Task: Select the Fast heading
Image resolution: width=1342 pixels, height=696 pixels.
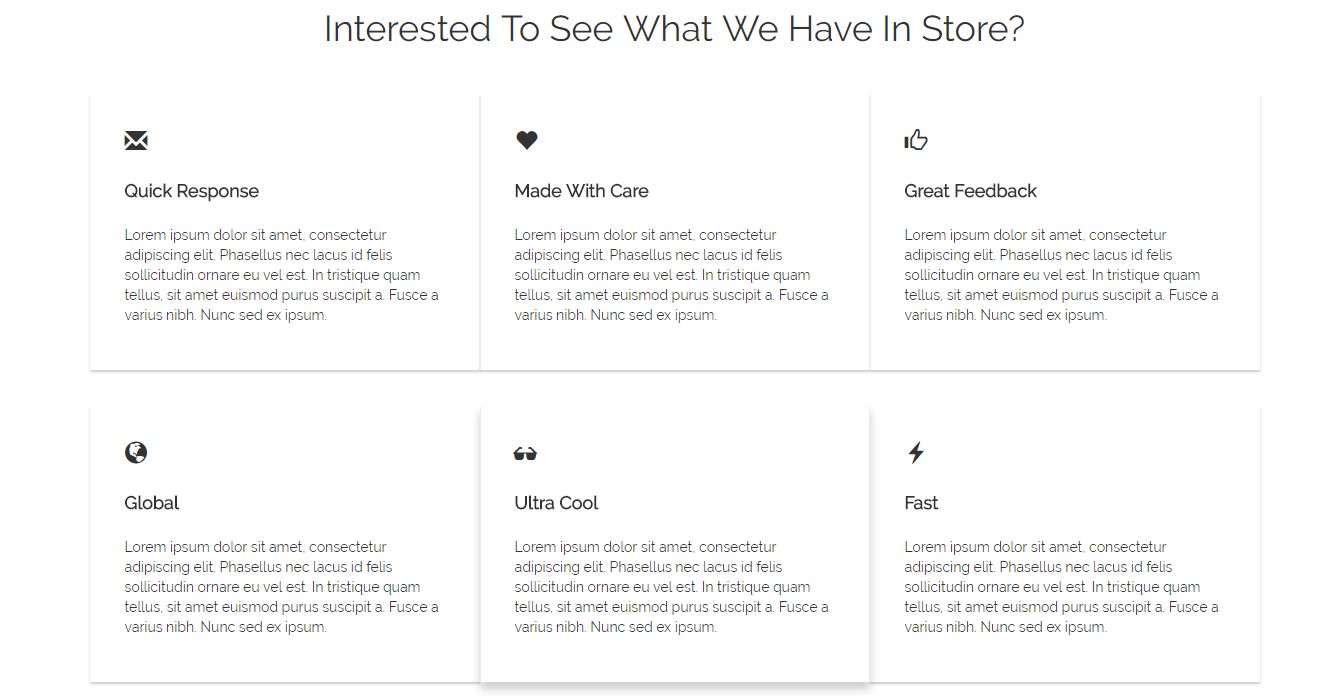Action: pyautogui.click(x=921, y=503)
